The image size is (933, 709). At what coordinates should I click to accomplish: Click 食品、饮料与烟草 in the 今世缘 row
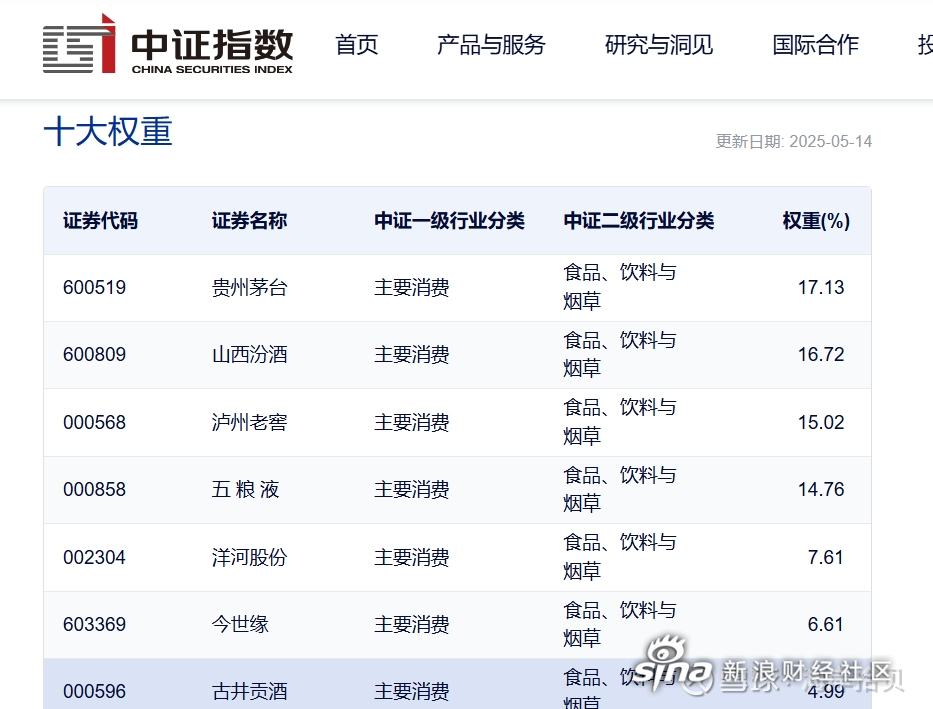[620, 624]
